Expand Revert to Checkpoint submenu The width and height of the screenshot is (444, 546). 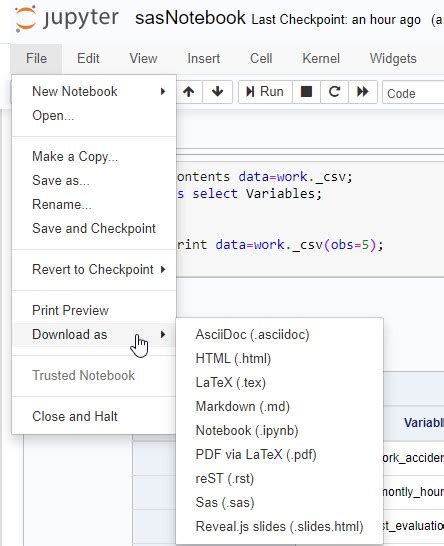94,270
